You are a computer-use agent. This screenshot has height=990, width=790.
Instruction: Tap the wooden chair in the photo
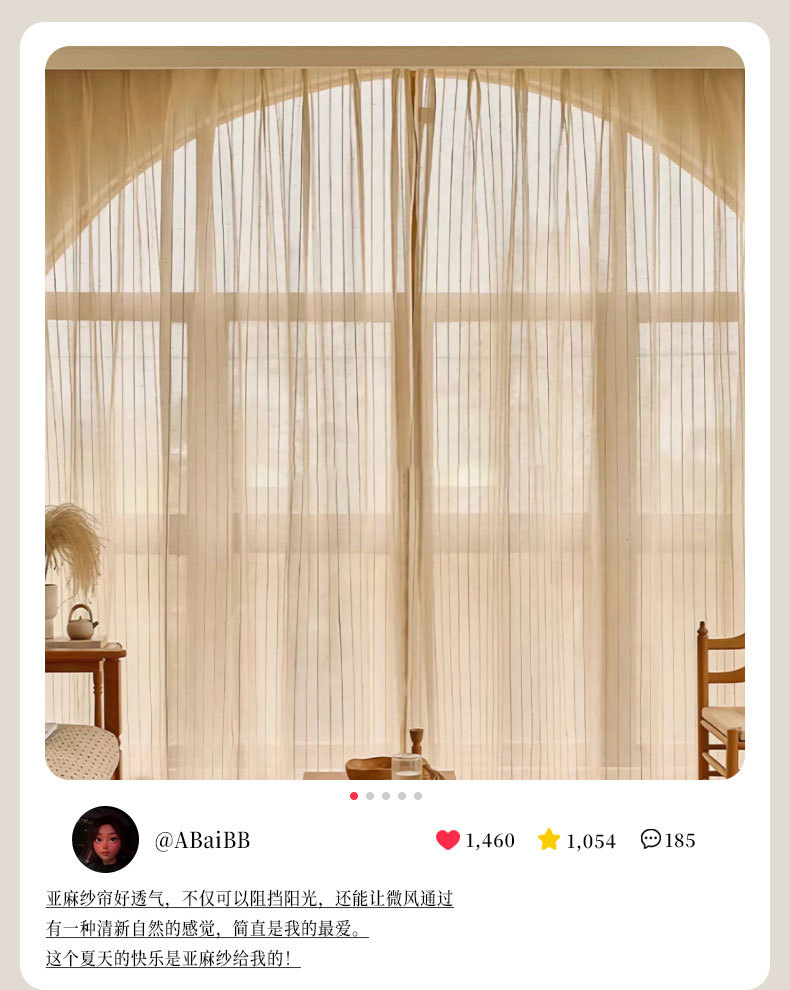coord(721,700)
